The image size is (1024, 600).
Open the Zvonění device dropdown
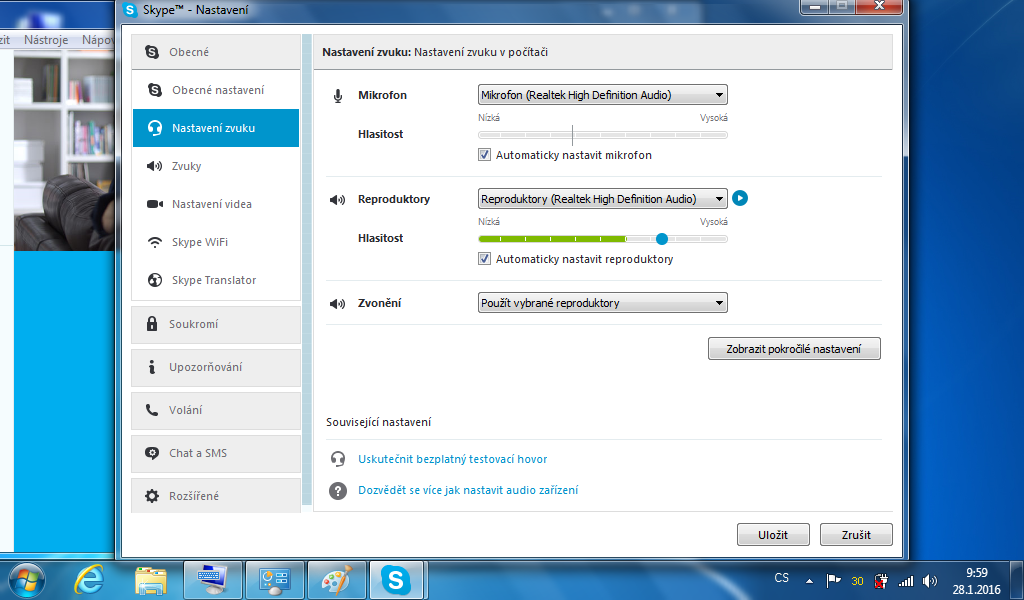pyautogui.click(x=602, y=303)
